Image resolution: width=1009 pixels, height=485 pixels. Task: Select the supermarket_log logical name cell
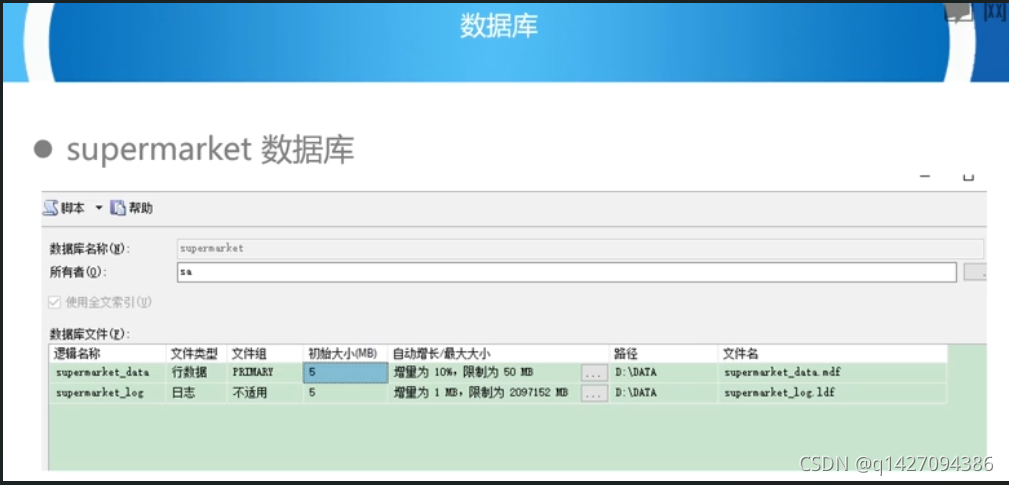107,392
